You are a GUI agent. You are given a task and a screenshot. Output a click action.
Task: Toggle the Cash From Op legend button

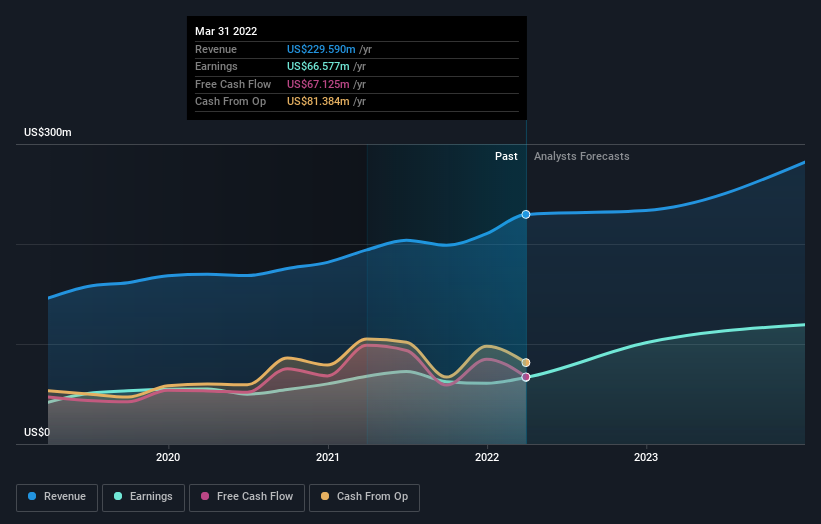pyautogui.click(x=364, y=497)
